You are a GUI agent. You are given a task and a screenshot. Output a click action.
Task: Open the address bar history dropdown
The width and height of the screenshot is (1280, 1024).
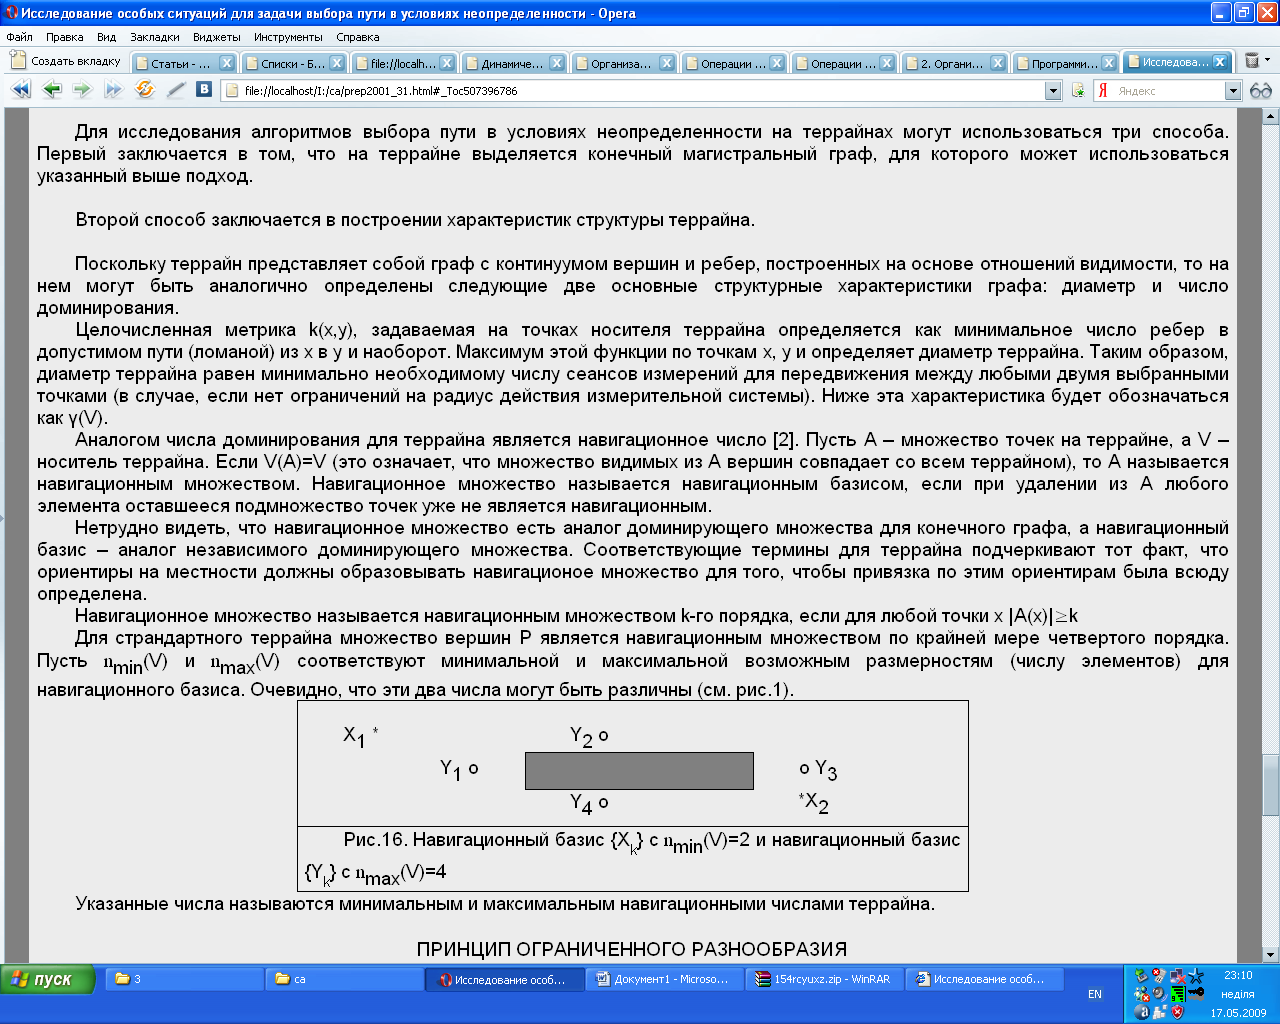coord(1052,91)
